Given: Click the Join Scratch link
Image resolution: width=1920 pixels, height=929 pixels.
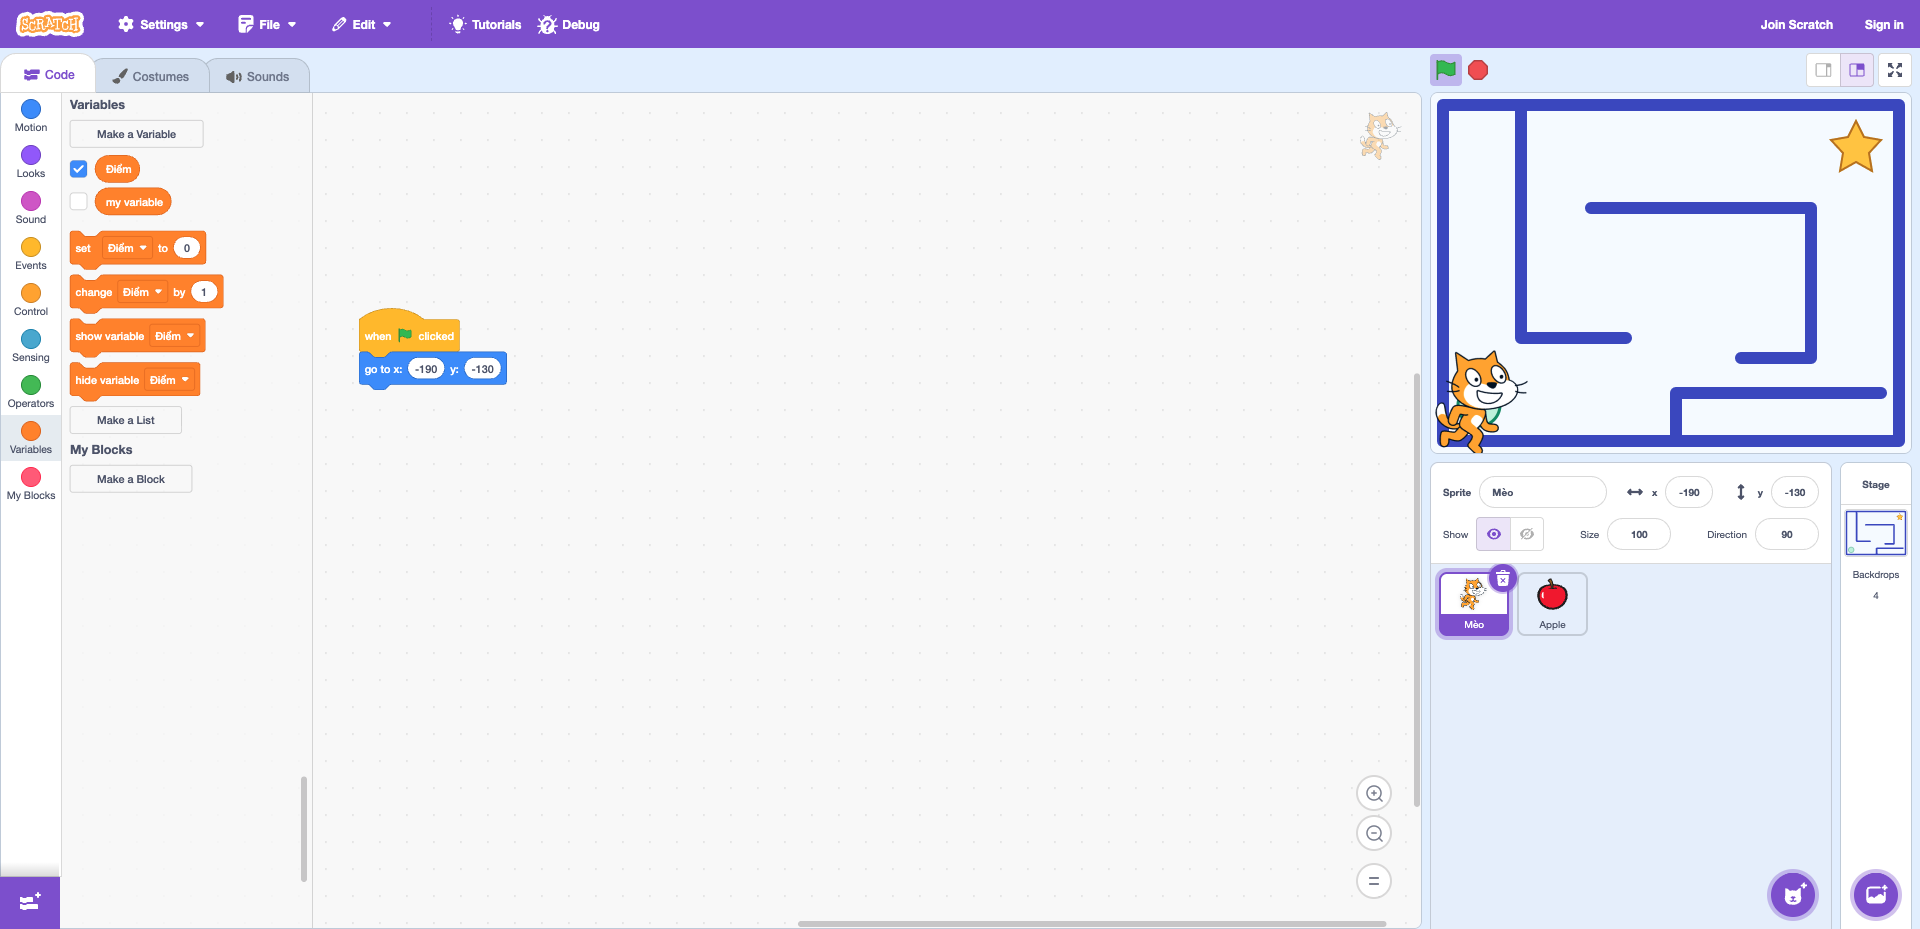Looking at the screenshot, I should coord(1796,24).
